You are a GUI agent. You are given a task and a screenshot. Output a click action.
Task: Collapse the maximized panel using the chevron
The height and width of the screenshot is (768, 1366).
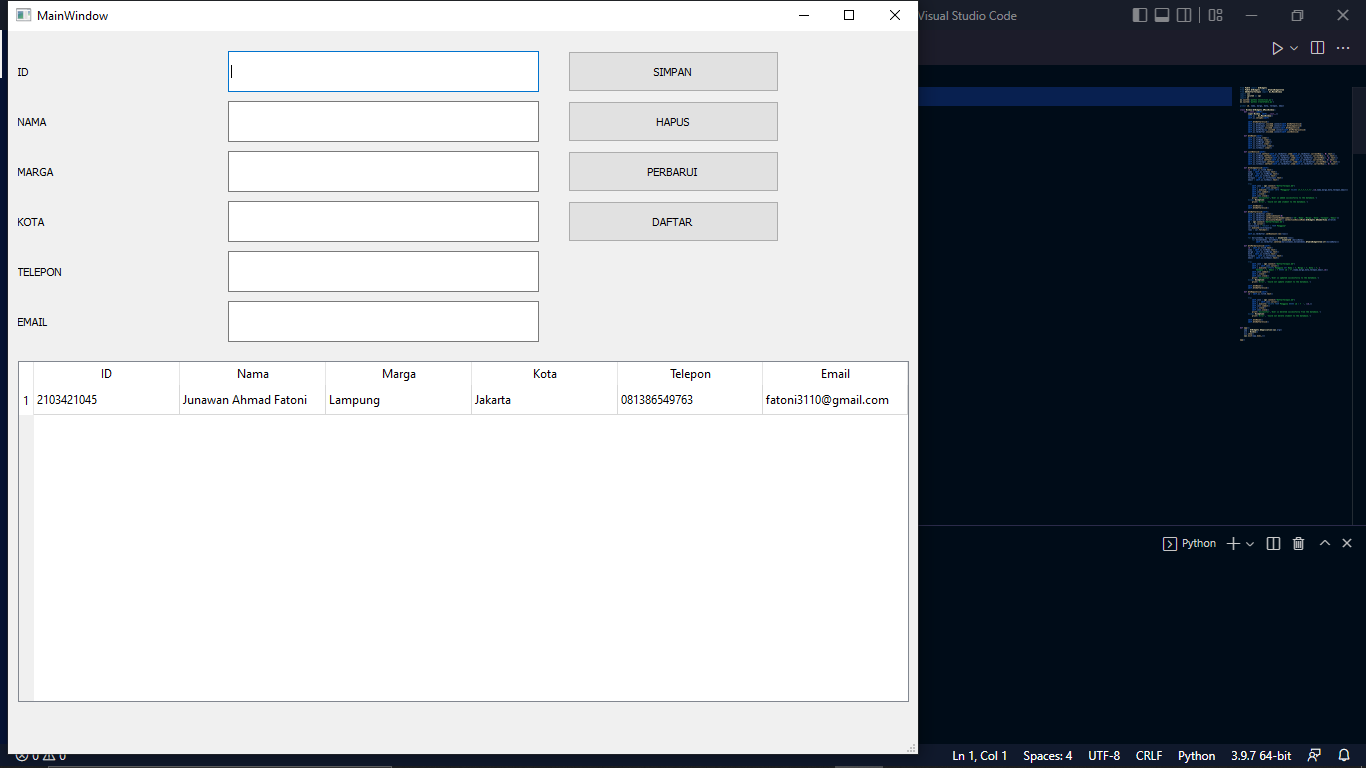pyautogui.click(x=1324, y=543)
